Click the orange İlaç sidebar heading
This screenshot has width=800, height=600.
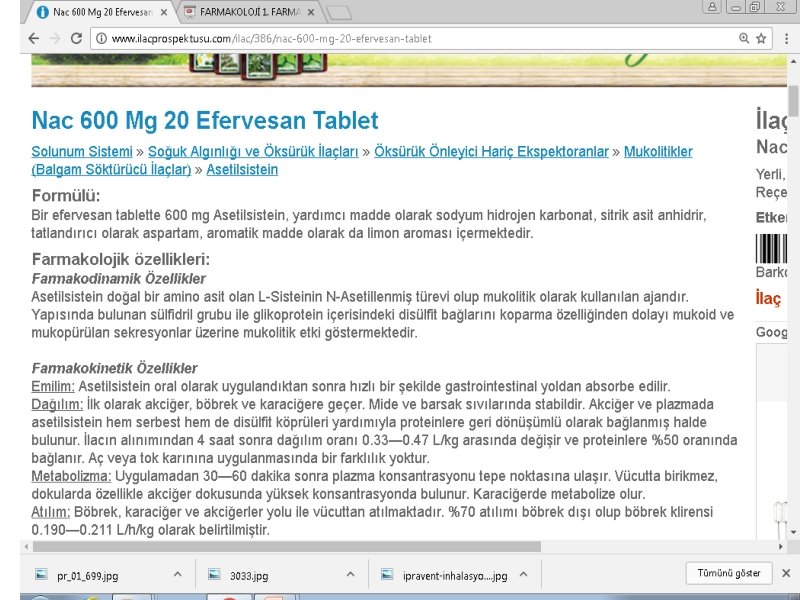pos(768,298)
